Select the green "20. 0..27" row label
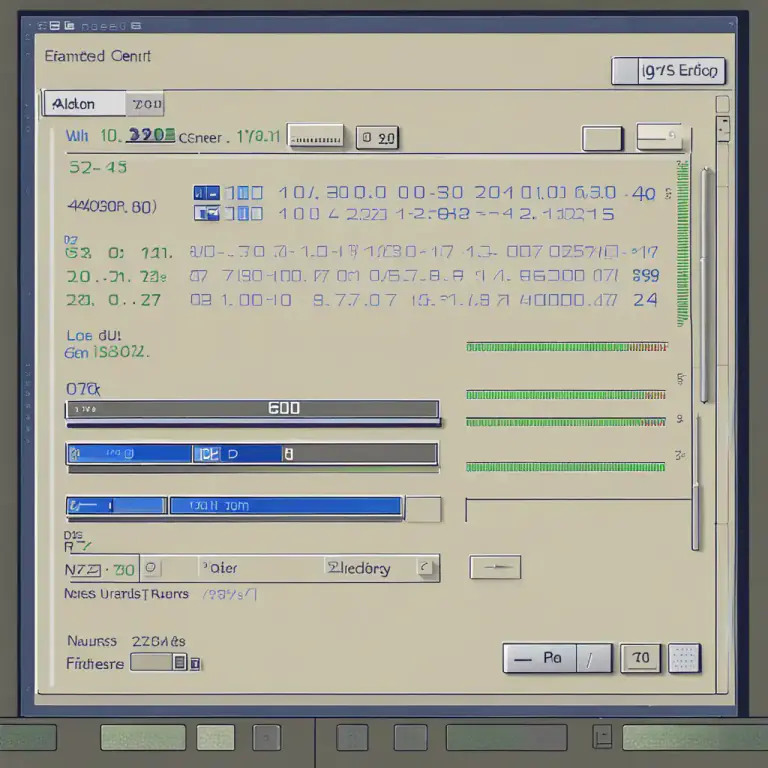Viewport: 768px width, 768px height. pyautogui.click(x=114, y=300)
